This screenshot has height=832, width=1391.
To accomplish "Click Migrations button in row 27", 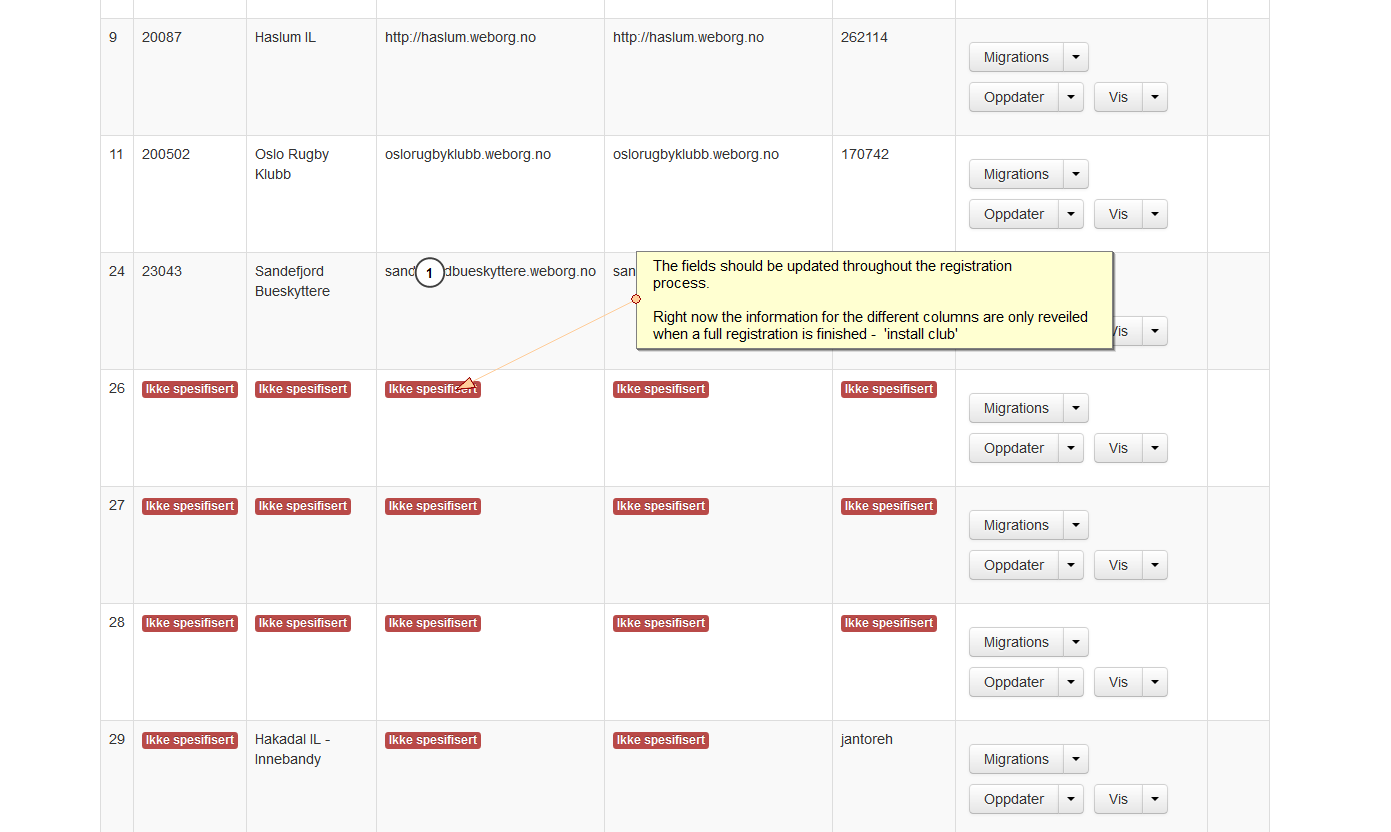I will pos(1015,525).
